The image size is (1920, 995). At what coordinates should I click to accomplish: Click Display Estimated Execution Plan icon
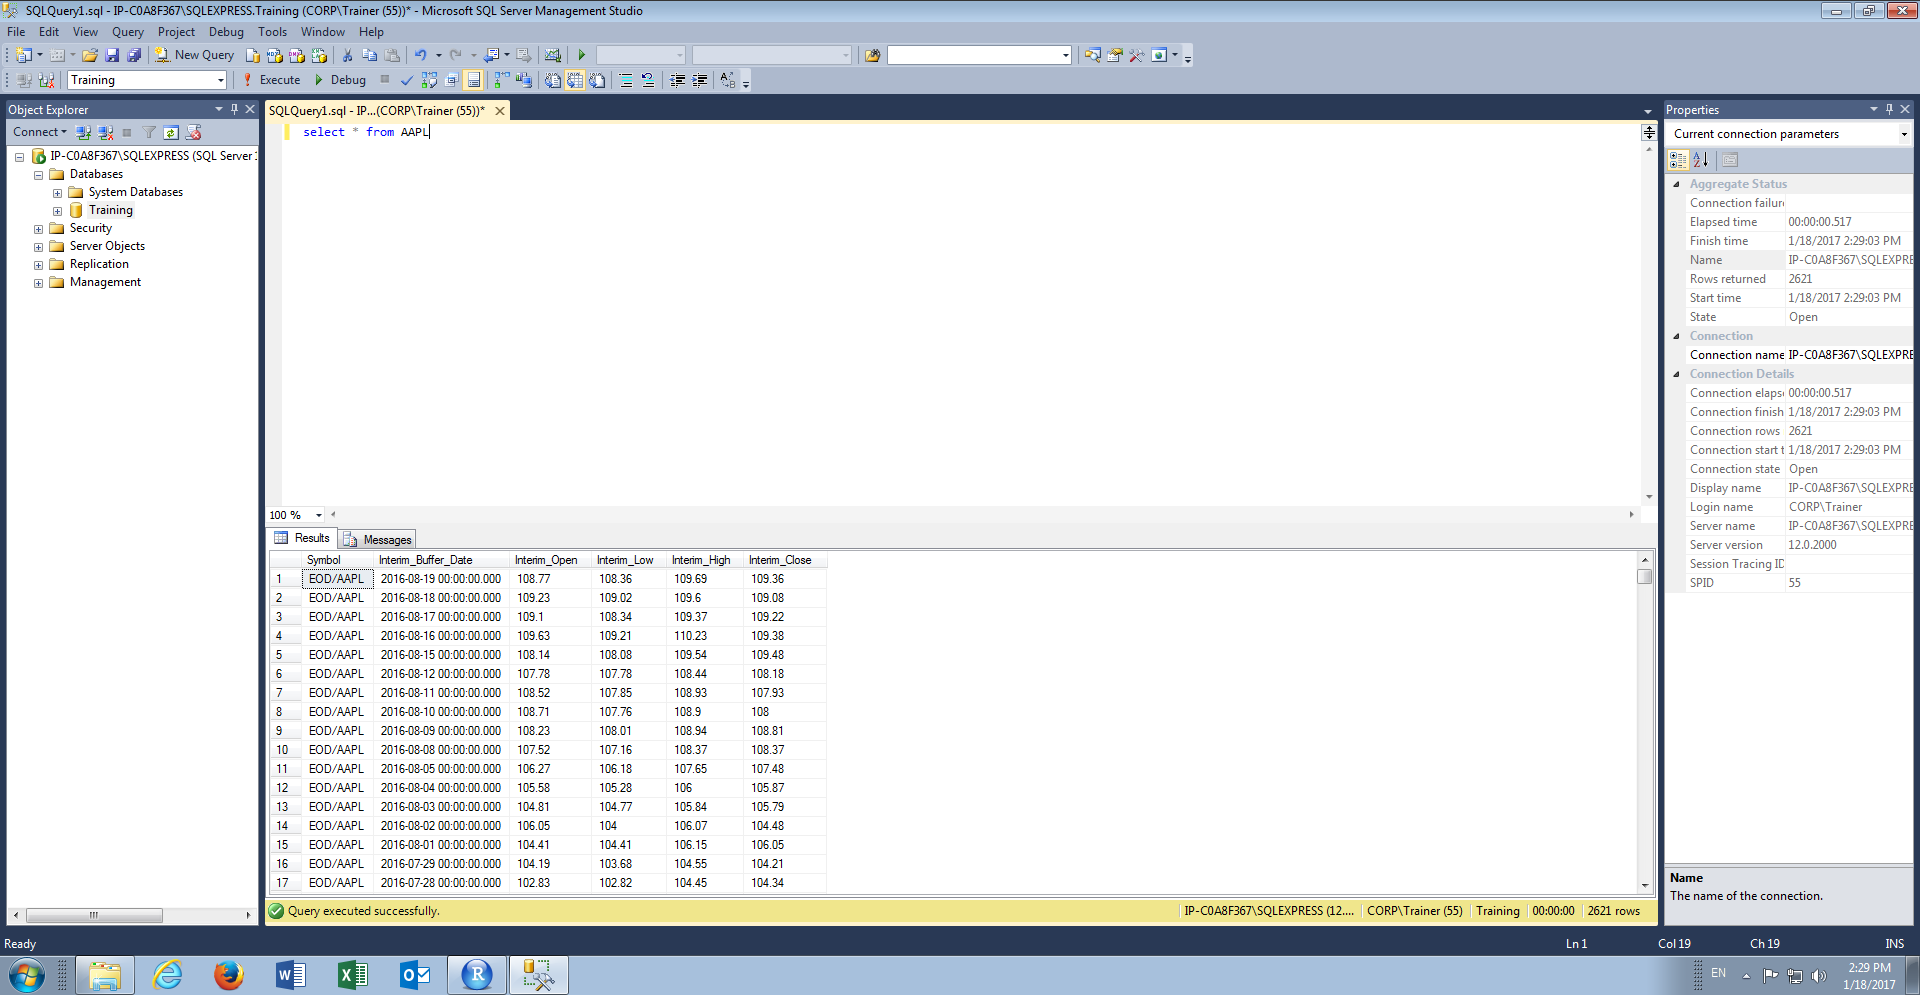click(x=429, y=80)
